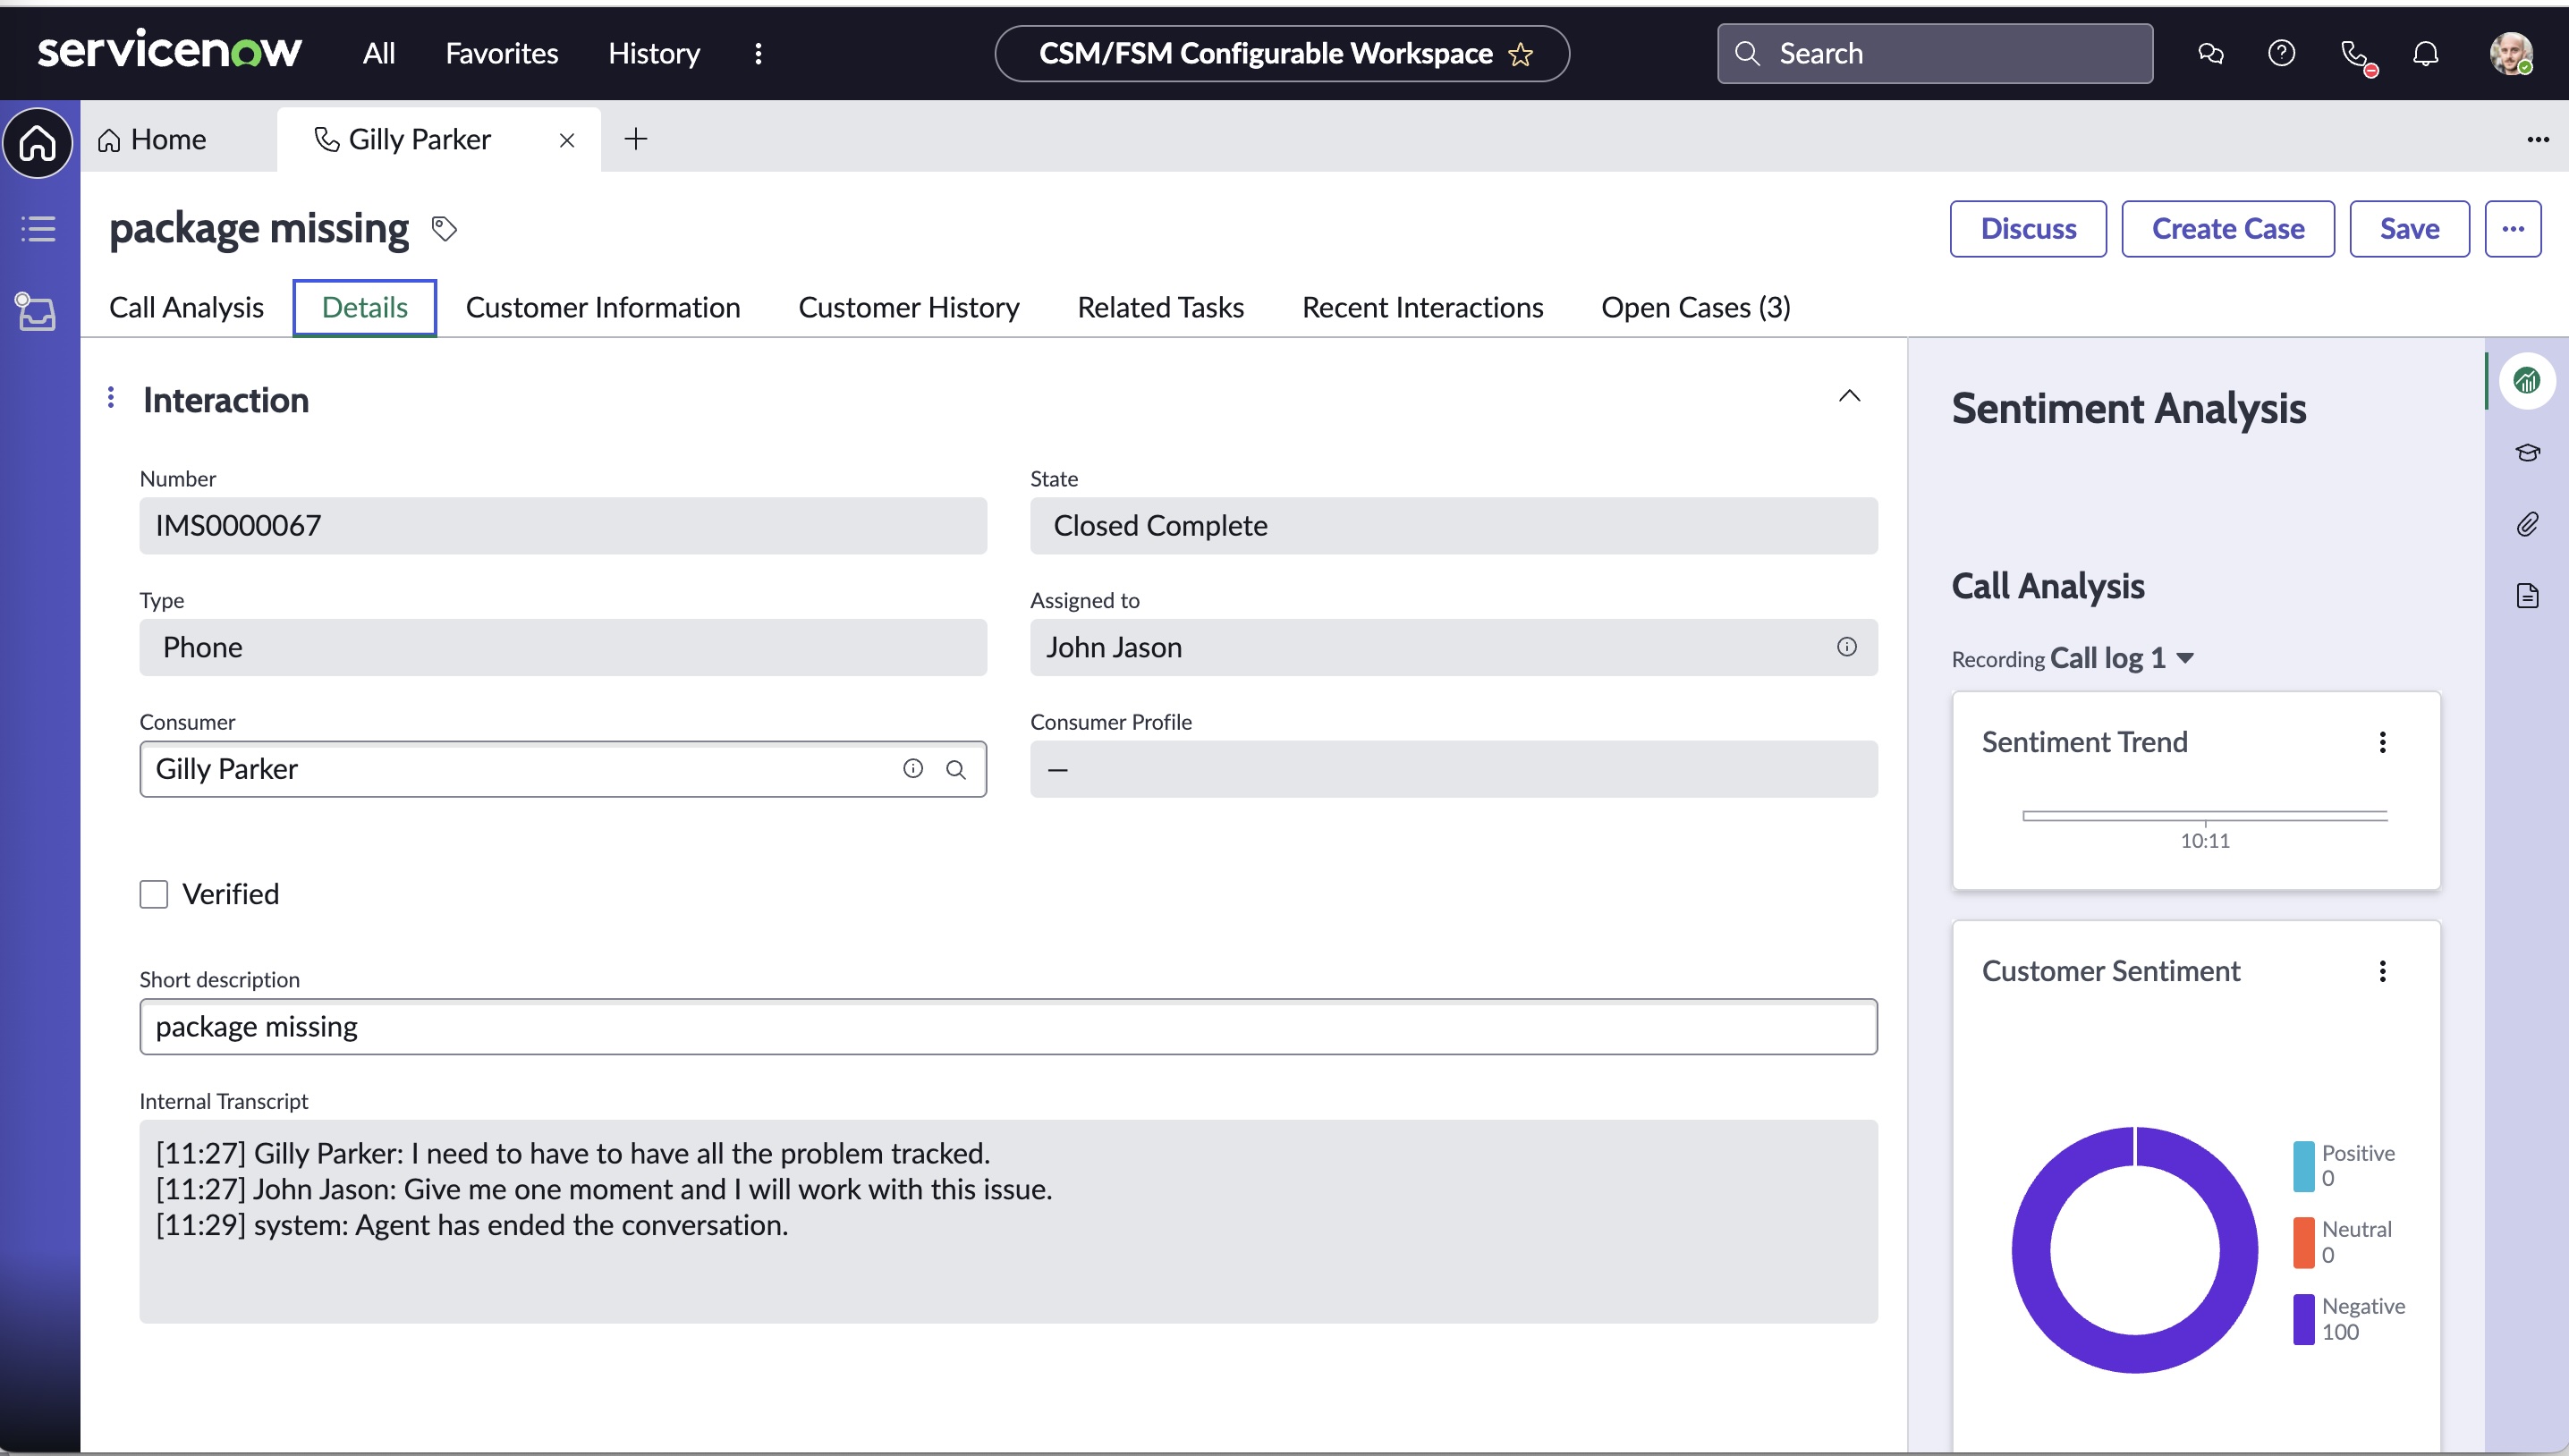2569x1456 pixels.
Task: Open the list menu icon in sidebar
Action: pyautogui.click(x=38, y=229)
